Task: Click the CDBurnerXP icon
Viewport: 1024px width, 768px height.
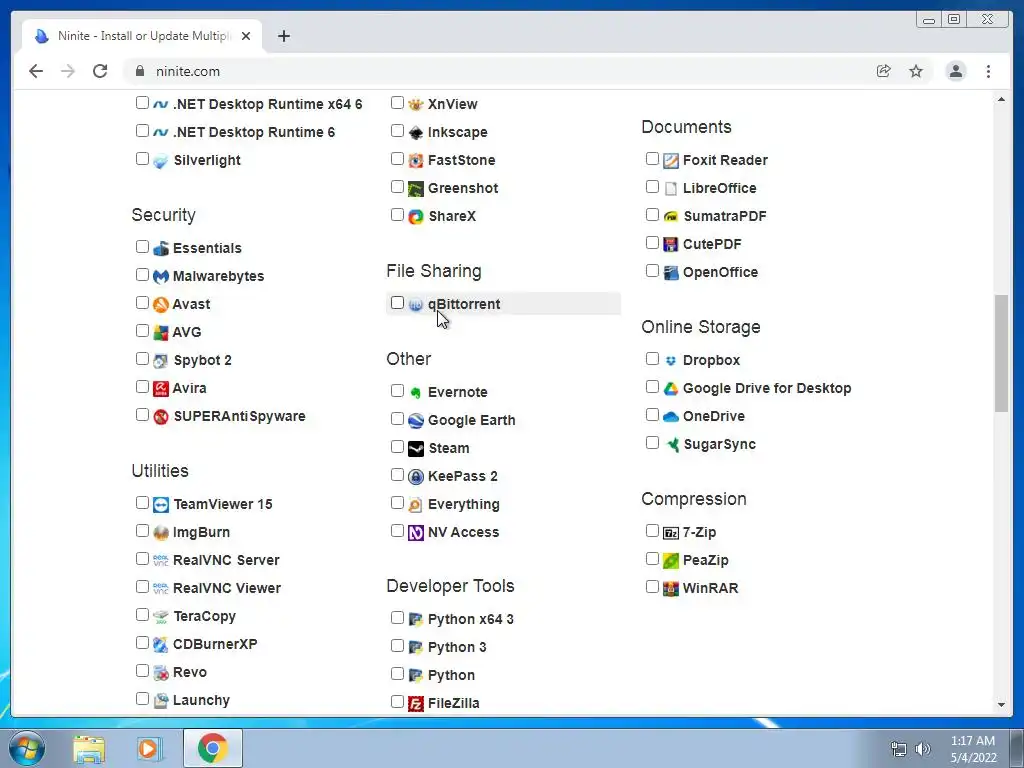Action: tap(161, 645)
